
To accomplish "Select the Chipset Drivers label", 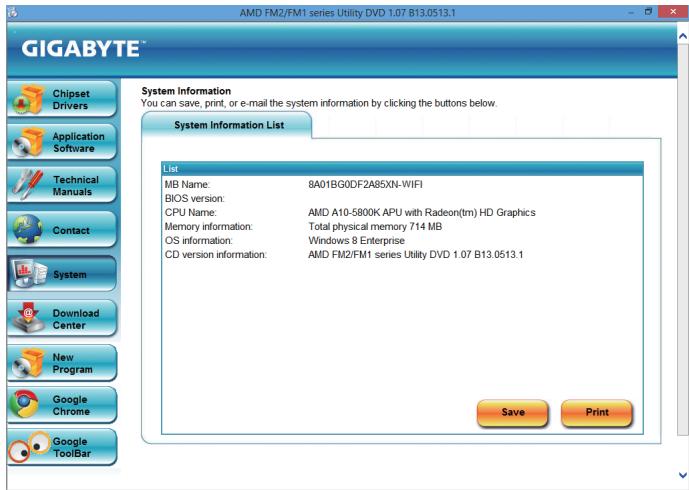I will tap(70, 100).
